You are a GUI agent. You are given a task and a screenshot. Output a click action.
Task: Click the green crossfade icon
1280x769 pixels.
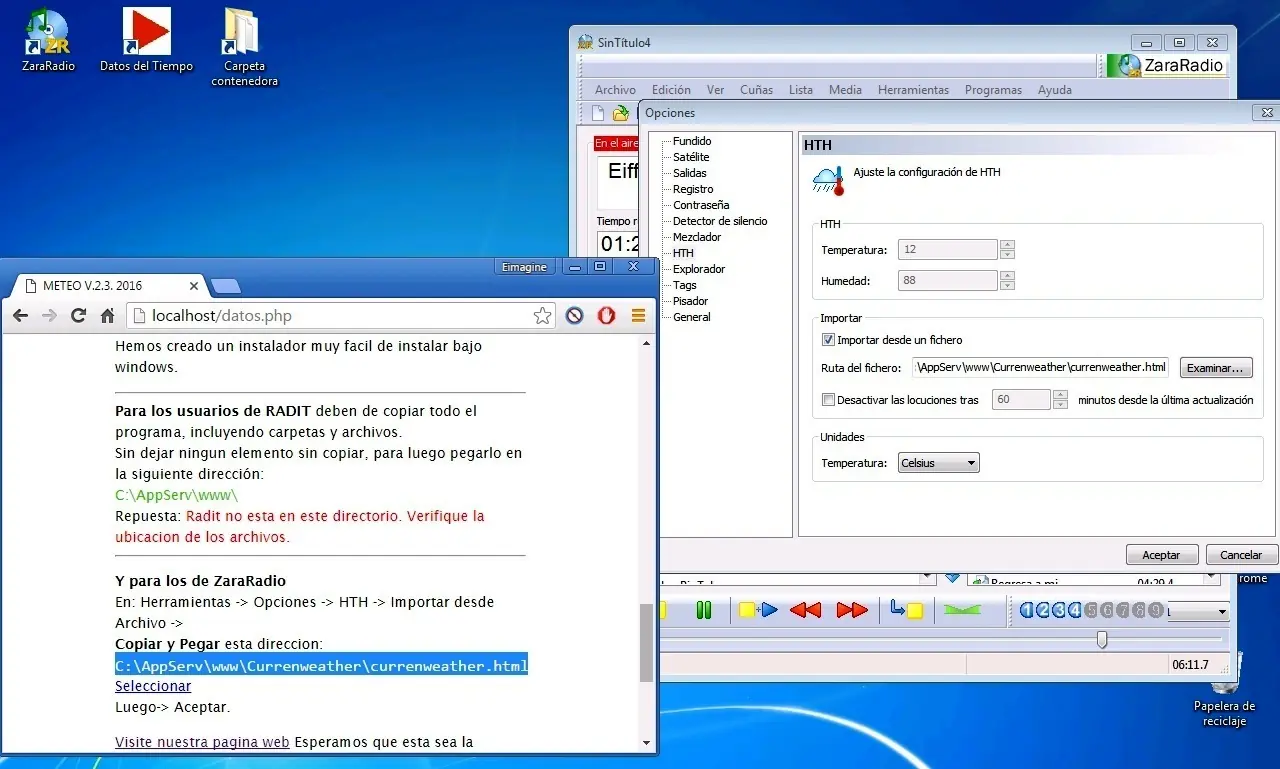pos(962,610)
